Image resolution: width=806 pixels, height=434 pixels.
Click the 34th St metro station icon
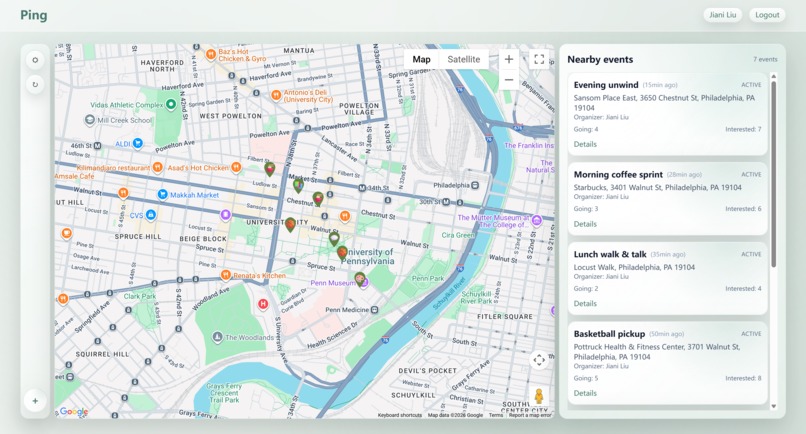pyautogui.click(x=362, y=188)
